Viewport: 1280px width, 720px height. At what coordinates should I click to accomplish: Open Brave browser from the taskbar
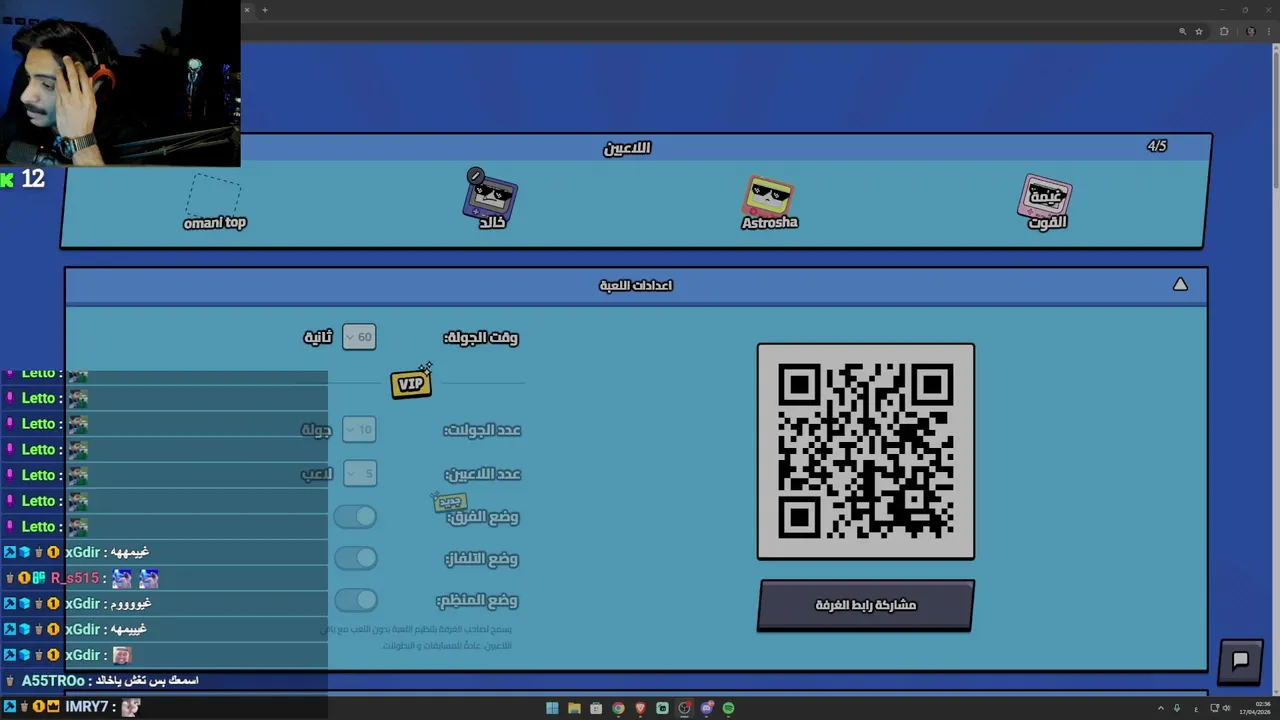(640, 708)
